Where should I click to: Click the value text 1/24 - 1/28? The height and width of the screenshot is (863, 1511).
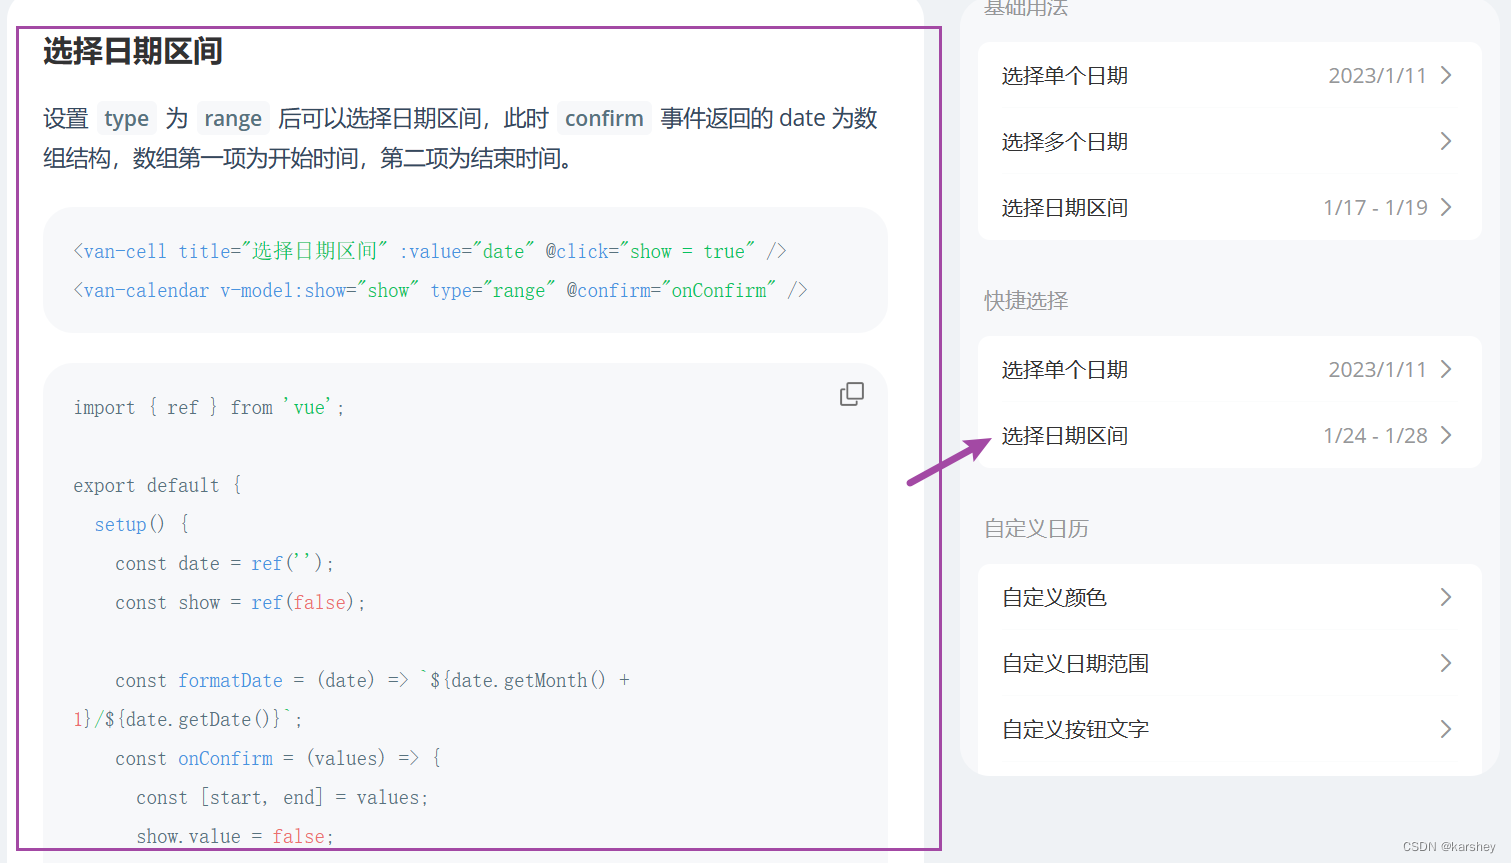1375,436
